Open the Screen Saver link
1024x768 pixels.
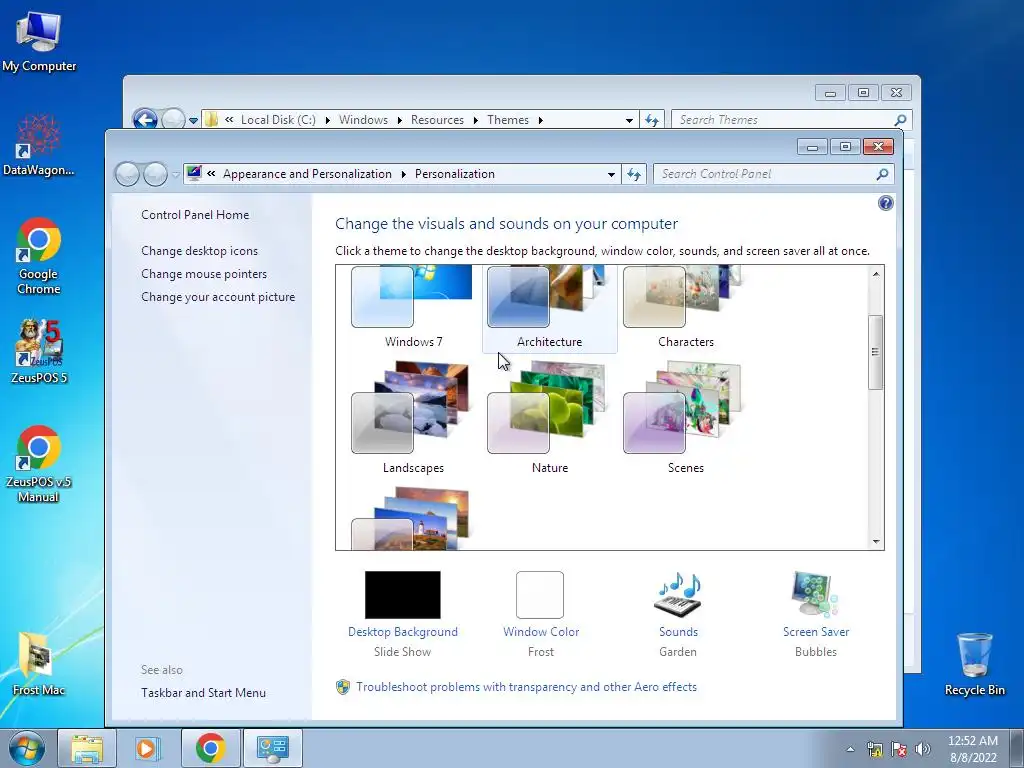[816, 632]
